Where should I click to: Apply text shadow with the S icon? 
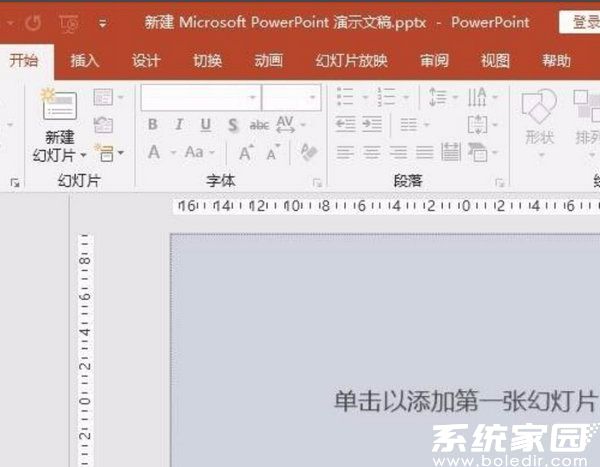[232, 125]
